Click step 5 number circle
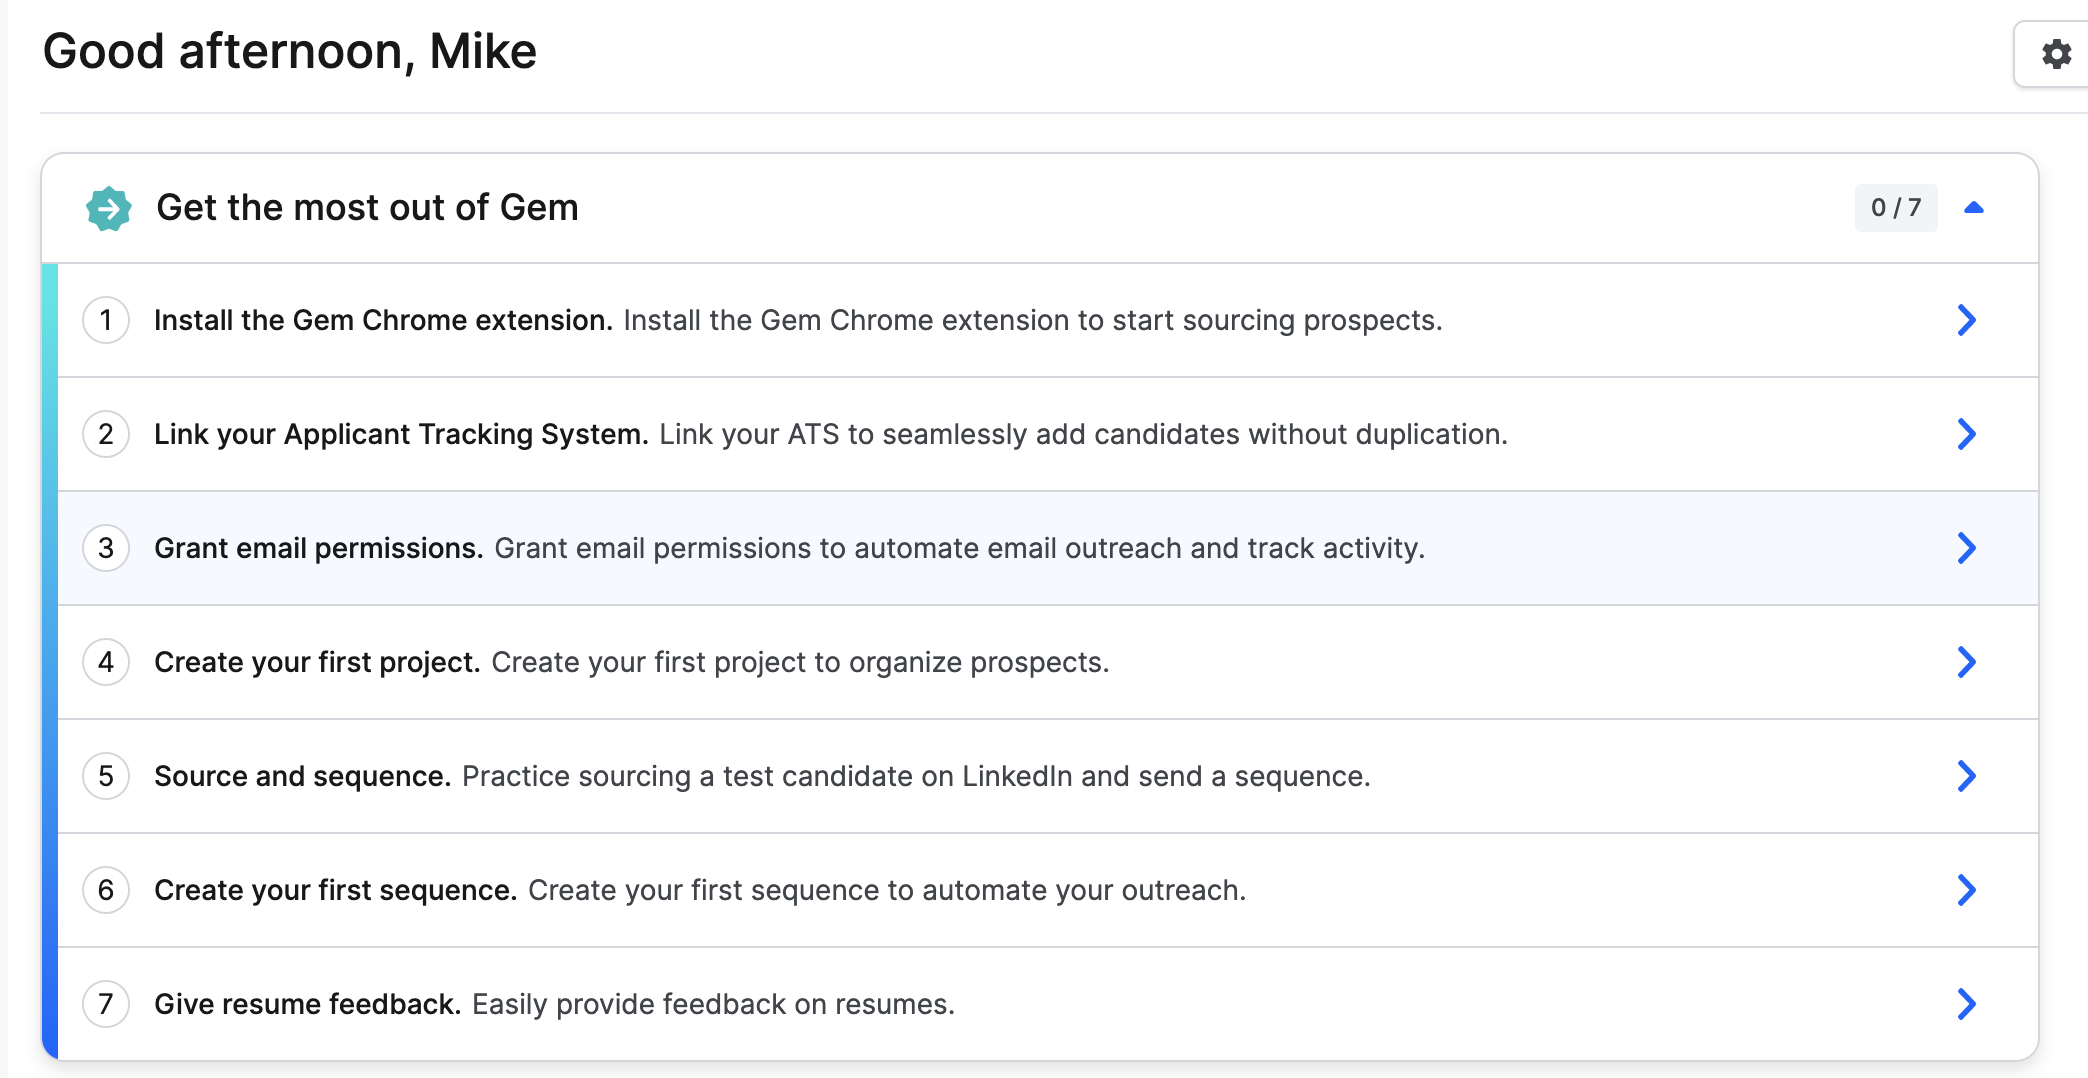 106,776
